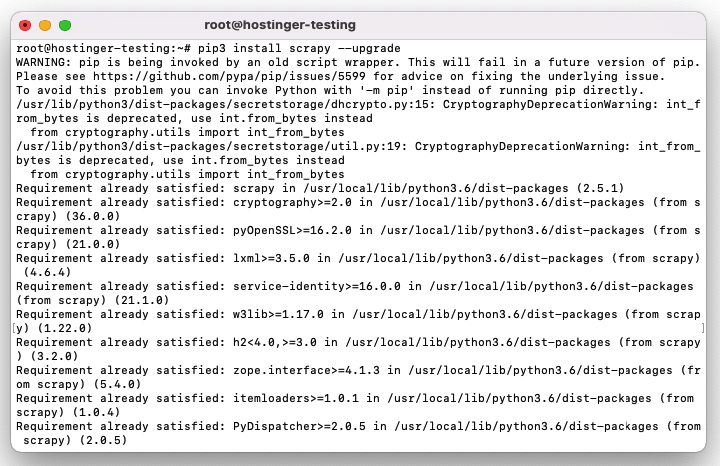
Task: Click the service-identity>=16.0.0 requirement text
Action: pos(316,286)
